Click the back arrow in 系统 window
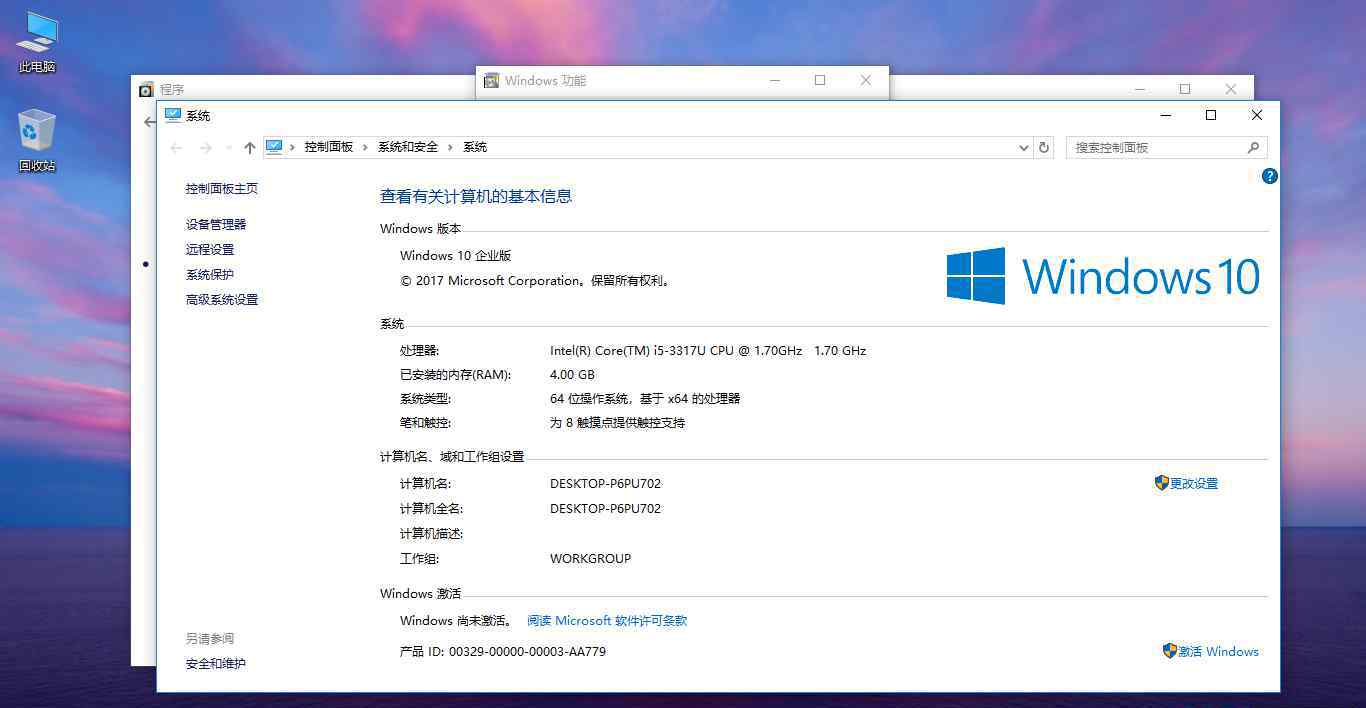 [177, 147]
